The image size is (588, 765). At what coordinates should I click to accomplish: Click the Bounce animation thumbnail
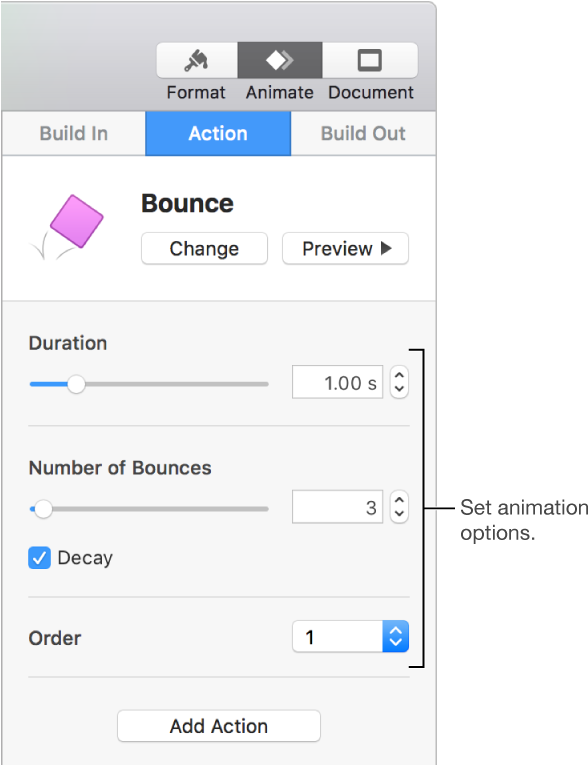tap(68, 226)
